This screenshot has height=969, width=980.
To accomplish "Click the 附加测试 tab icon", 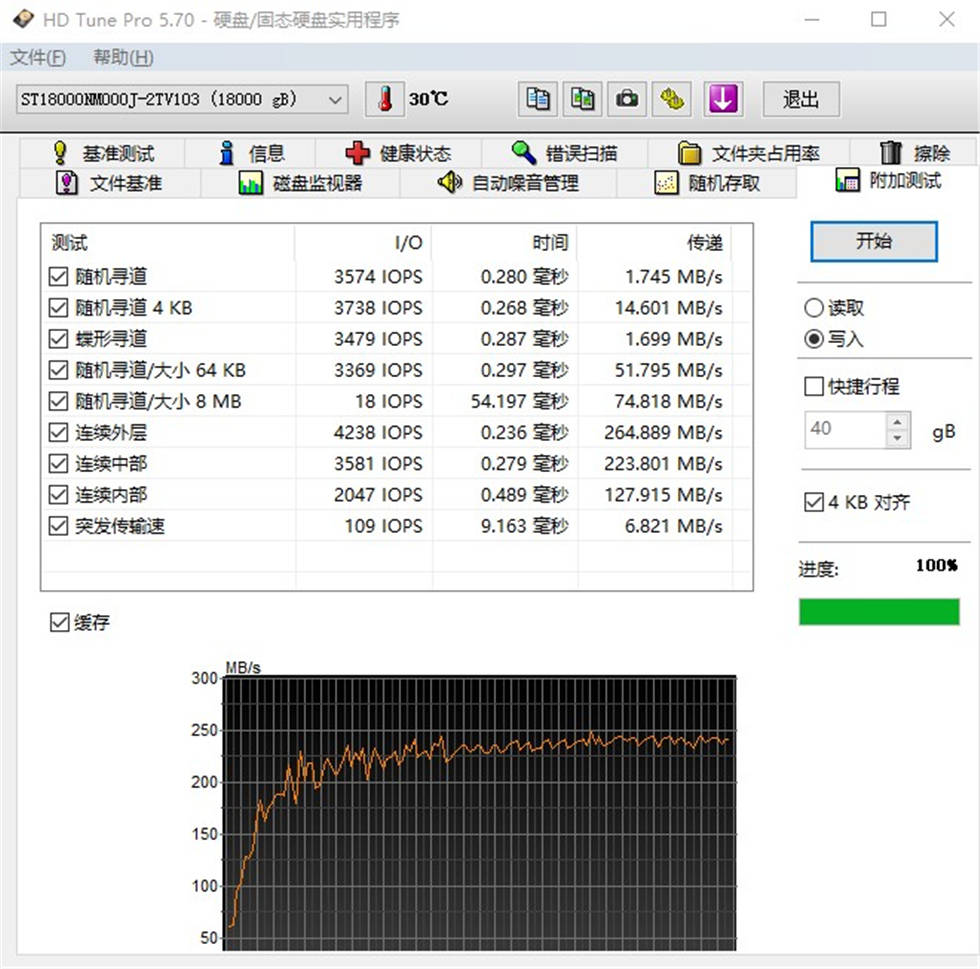I will tap(848, 180).
